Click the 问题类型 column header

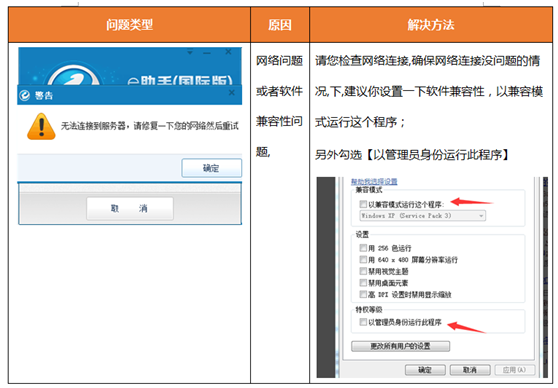[129, 25]
